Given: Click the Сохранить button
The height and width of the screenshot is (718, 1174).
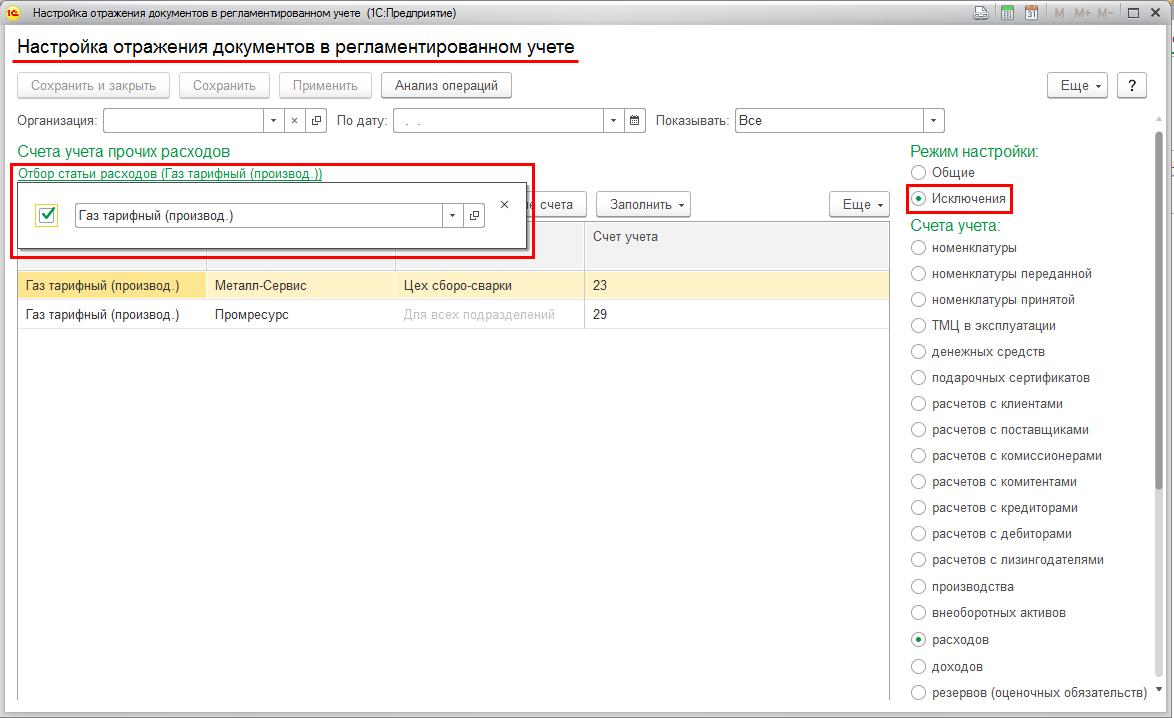Looking at the screenshot, I should click(224, 85).
